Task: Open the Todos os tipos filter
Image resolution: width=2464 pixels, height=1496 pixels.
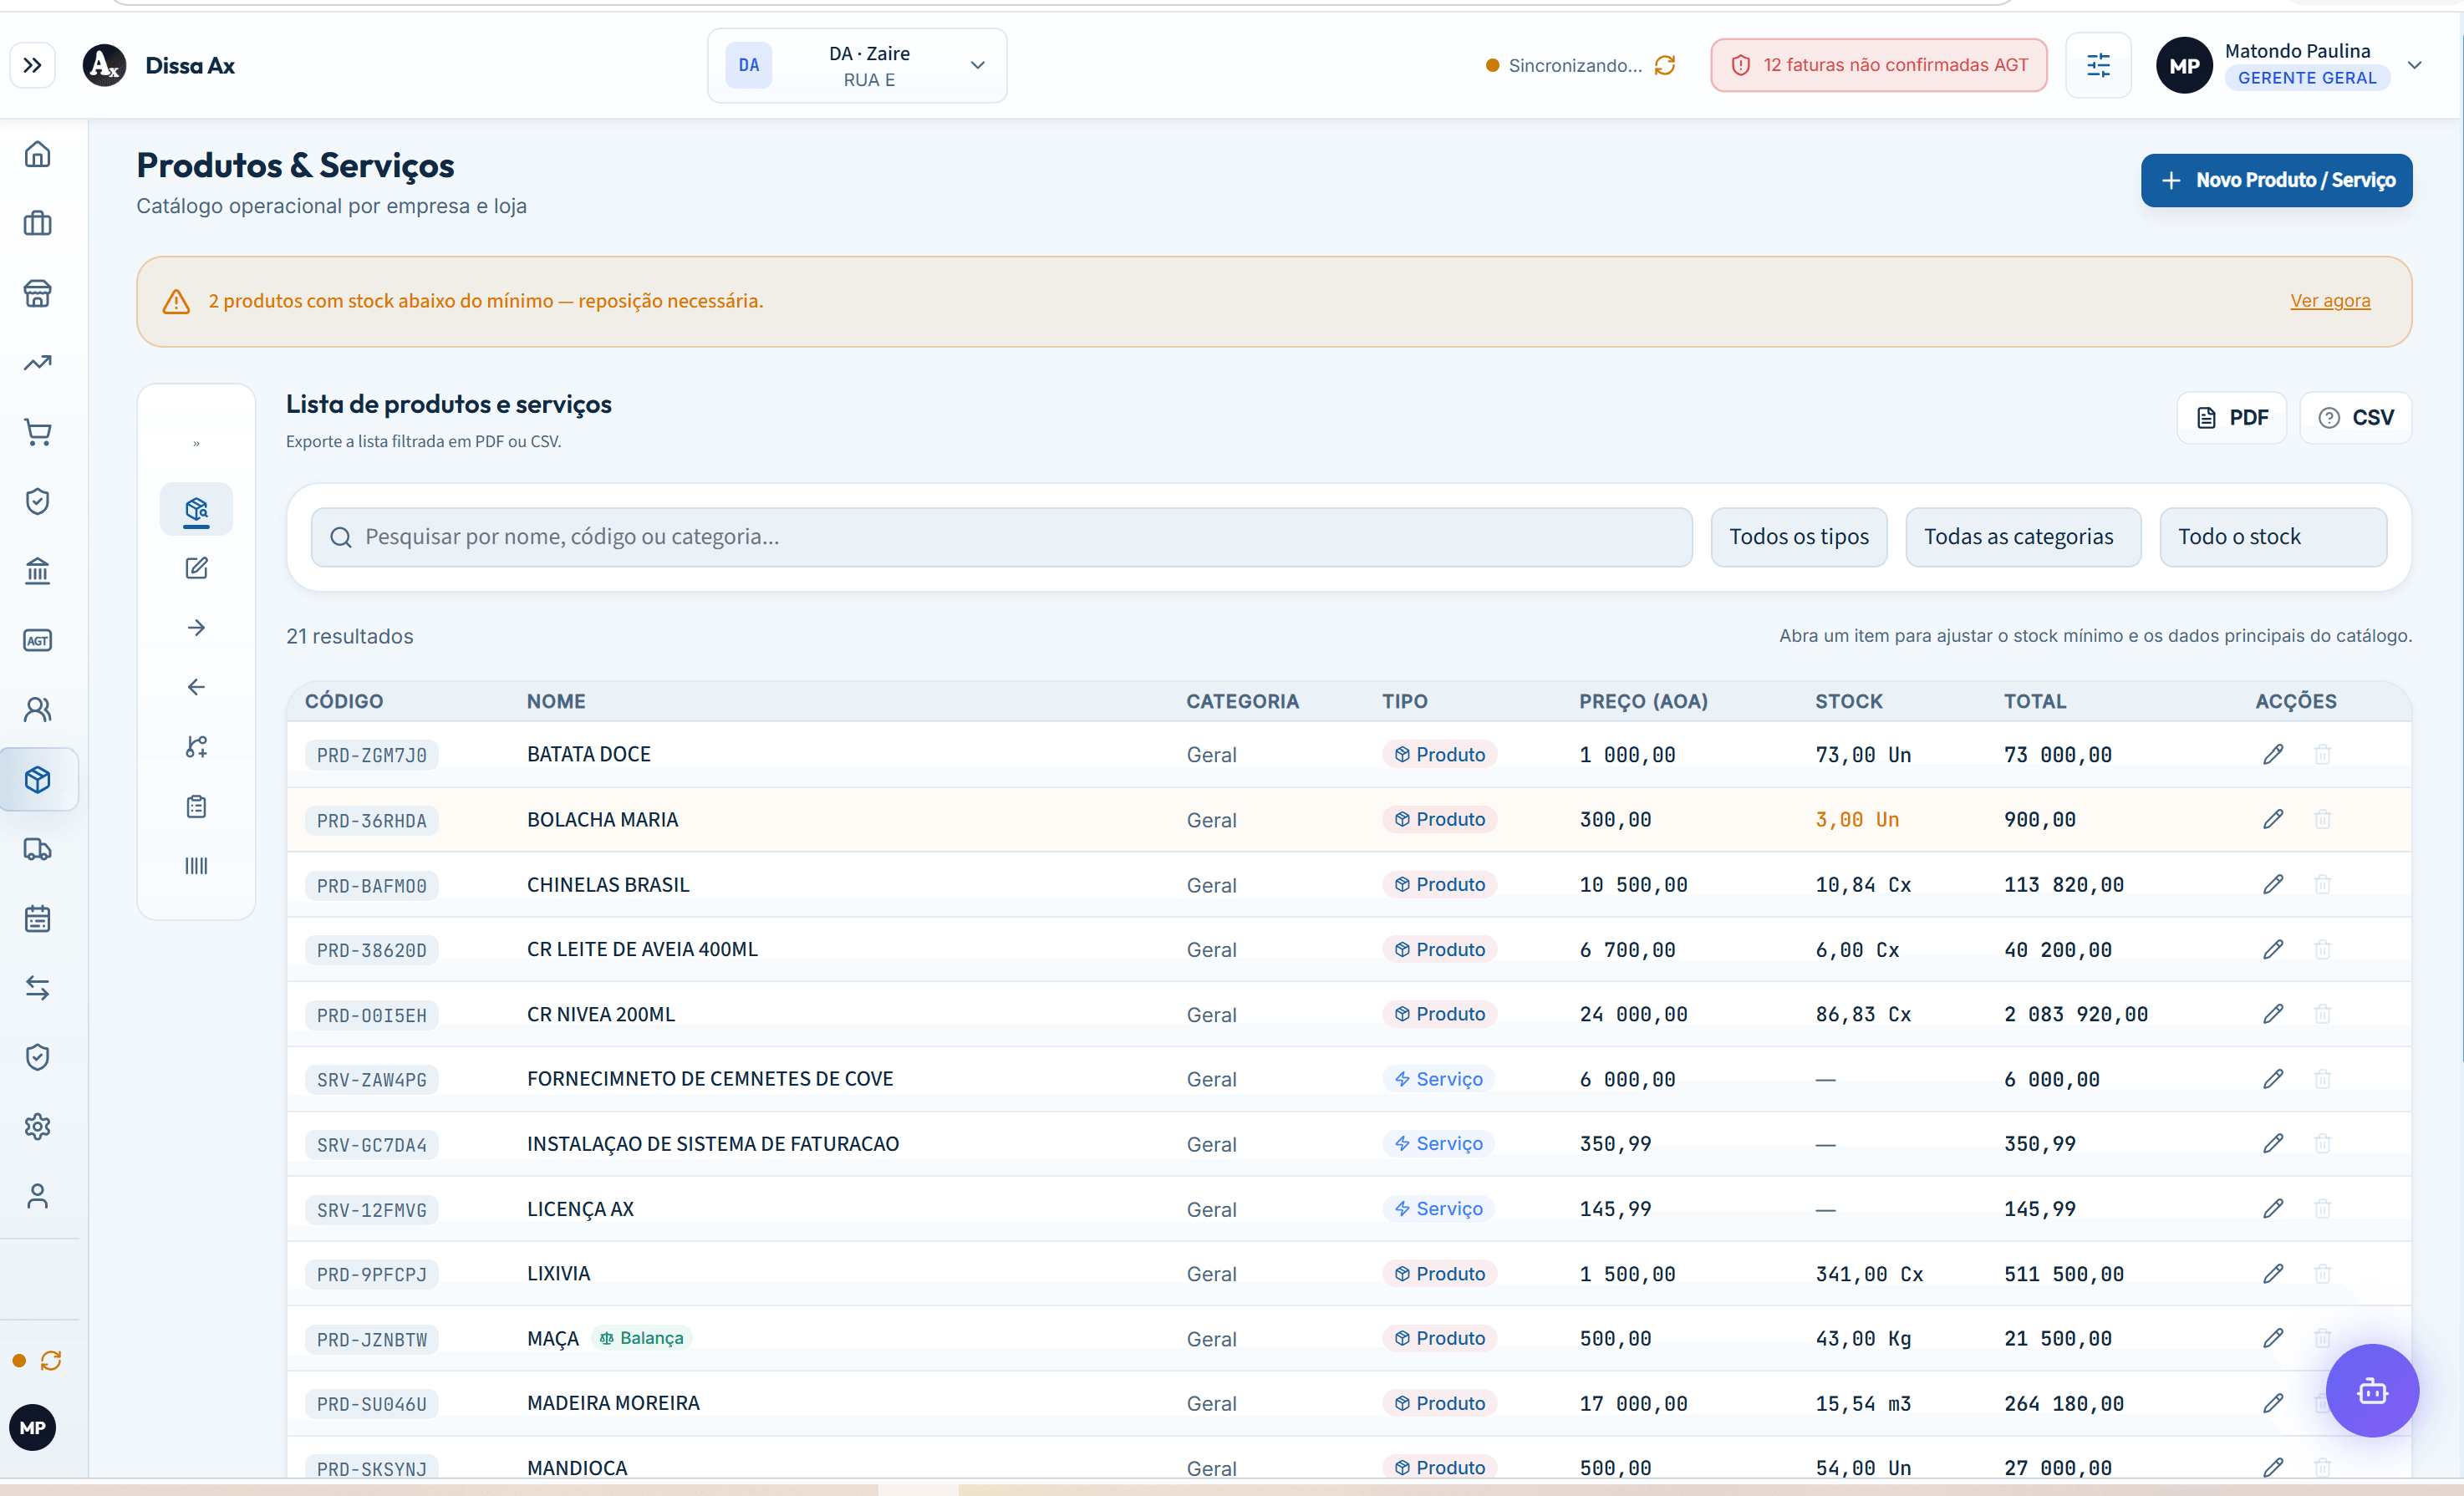Action: 1798,537
